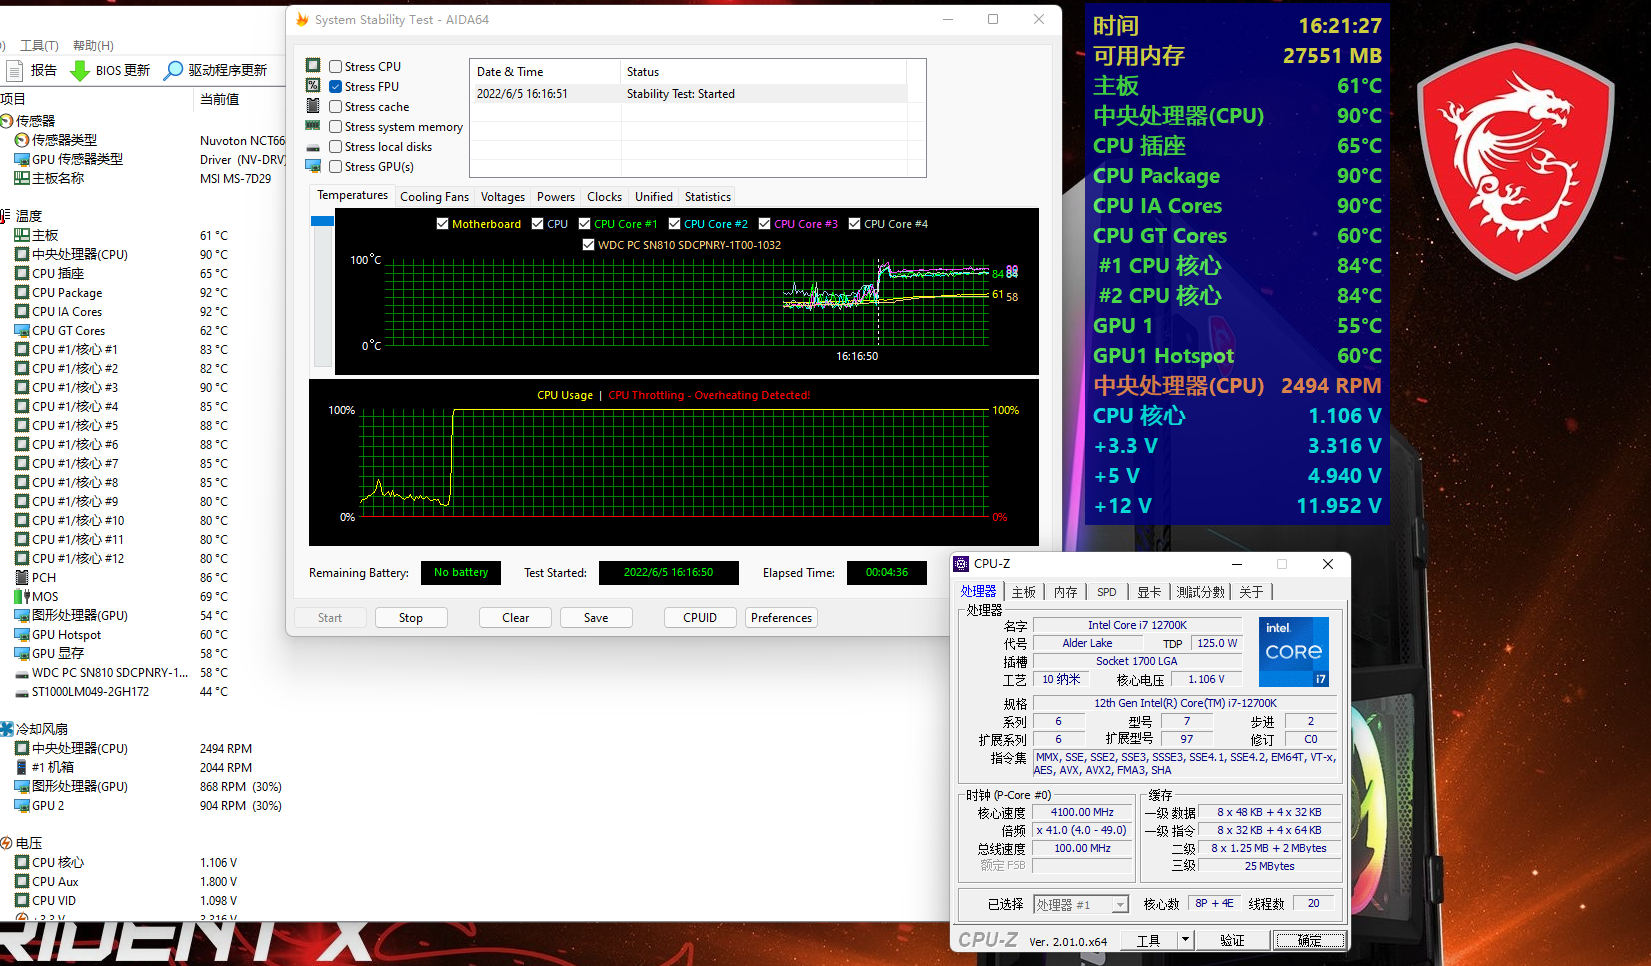The image size is (1651, 966).
Task: Open the Help (帮助) menu in AIDA64
Action: point(93,45)
